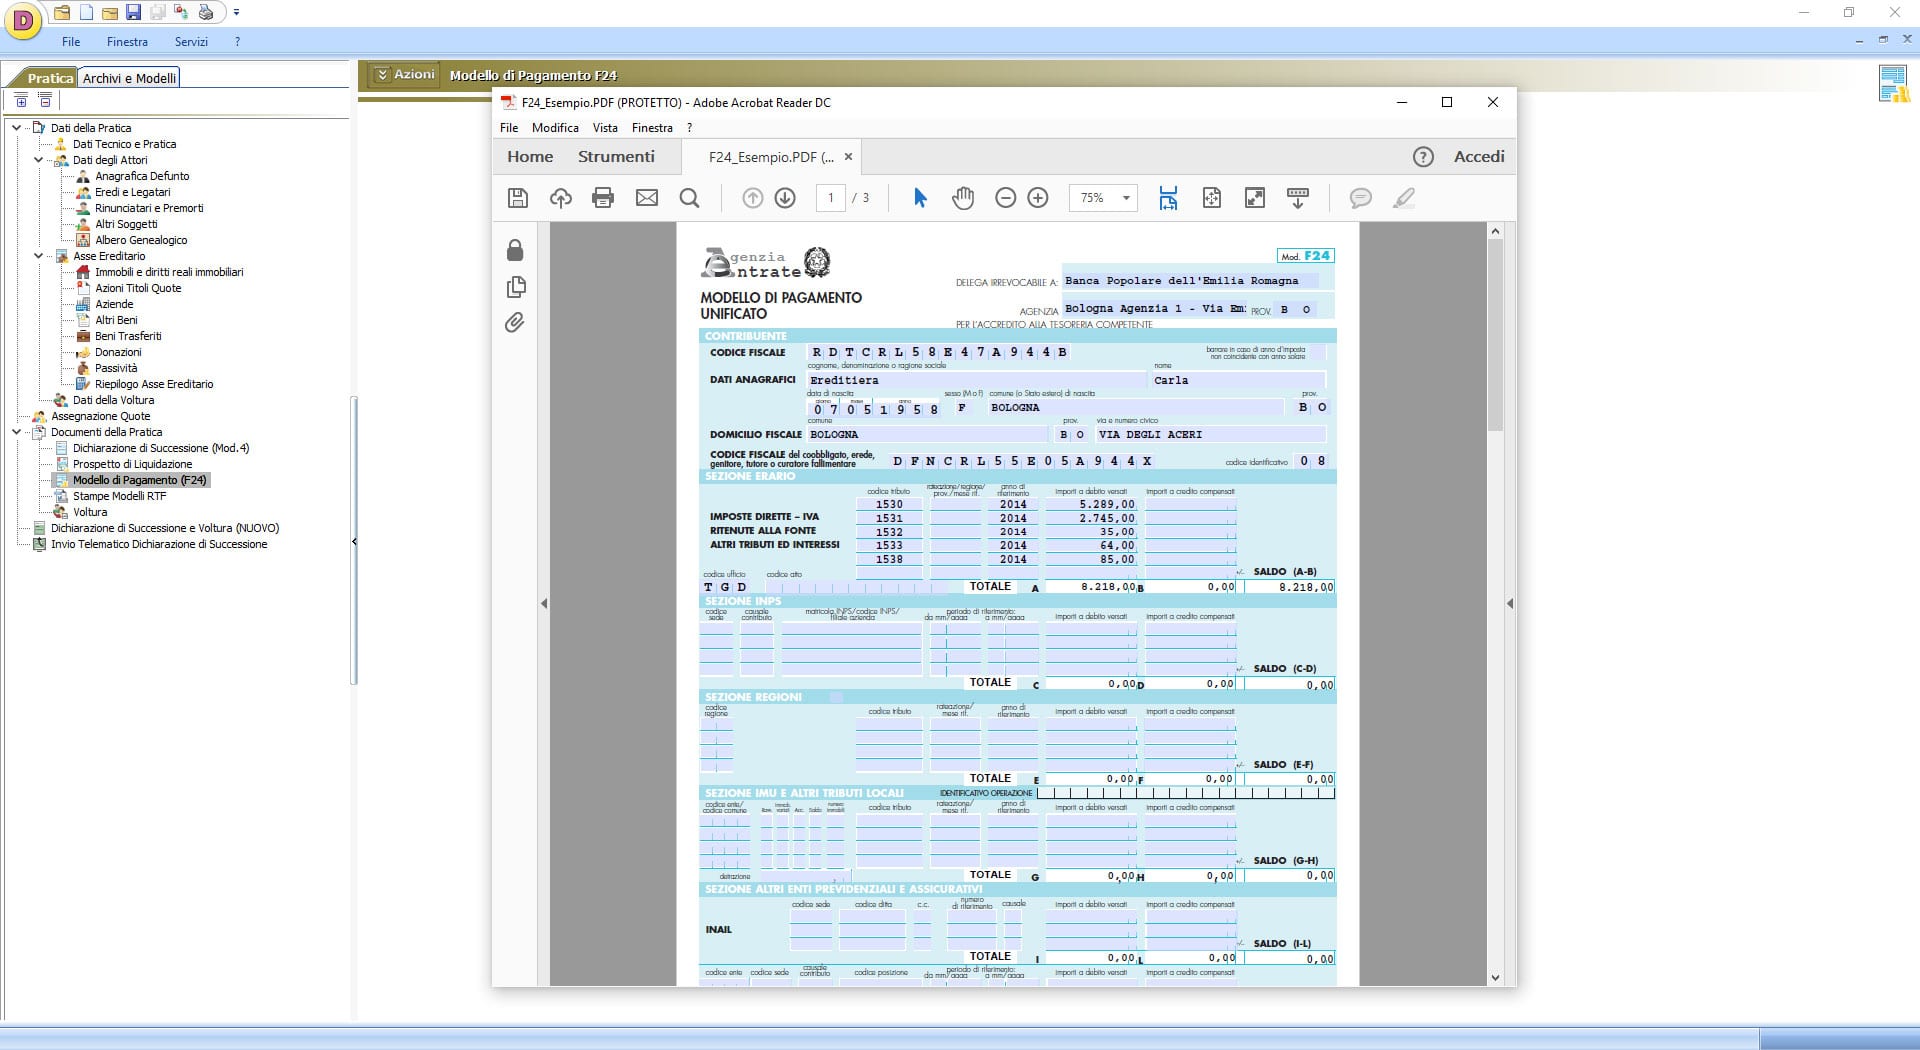Open quick access toolbar customize arrow
Screen dimensions: 1920x1050
236,13
